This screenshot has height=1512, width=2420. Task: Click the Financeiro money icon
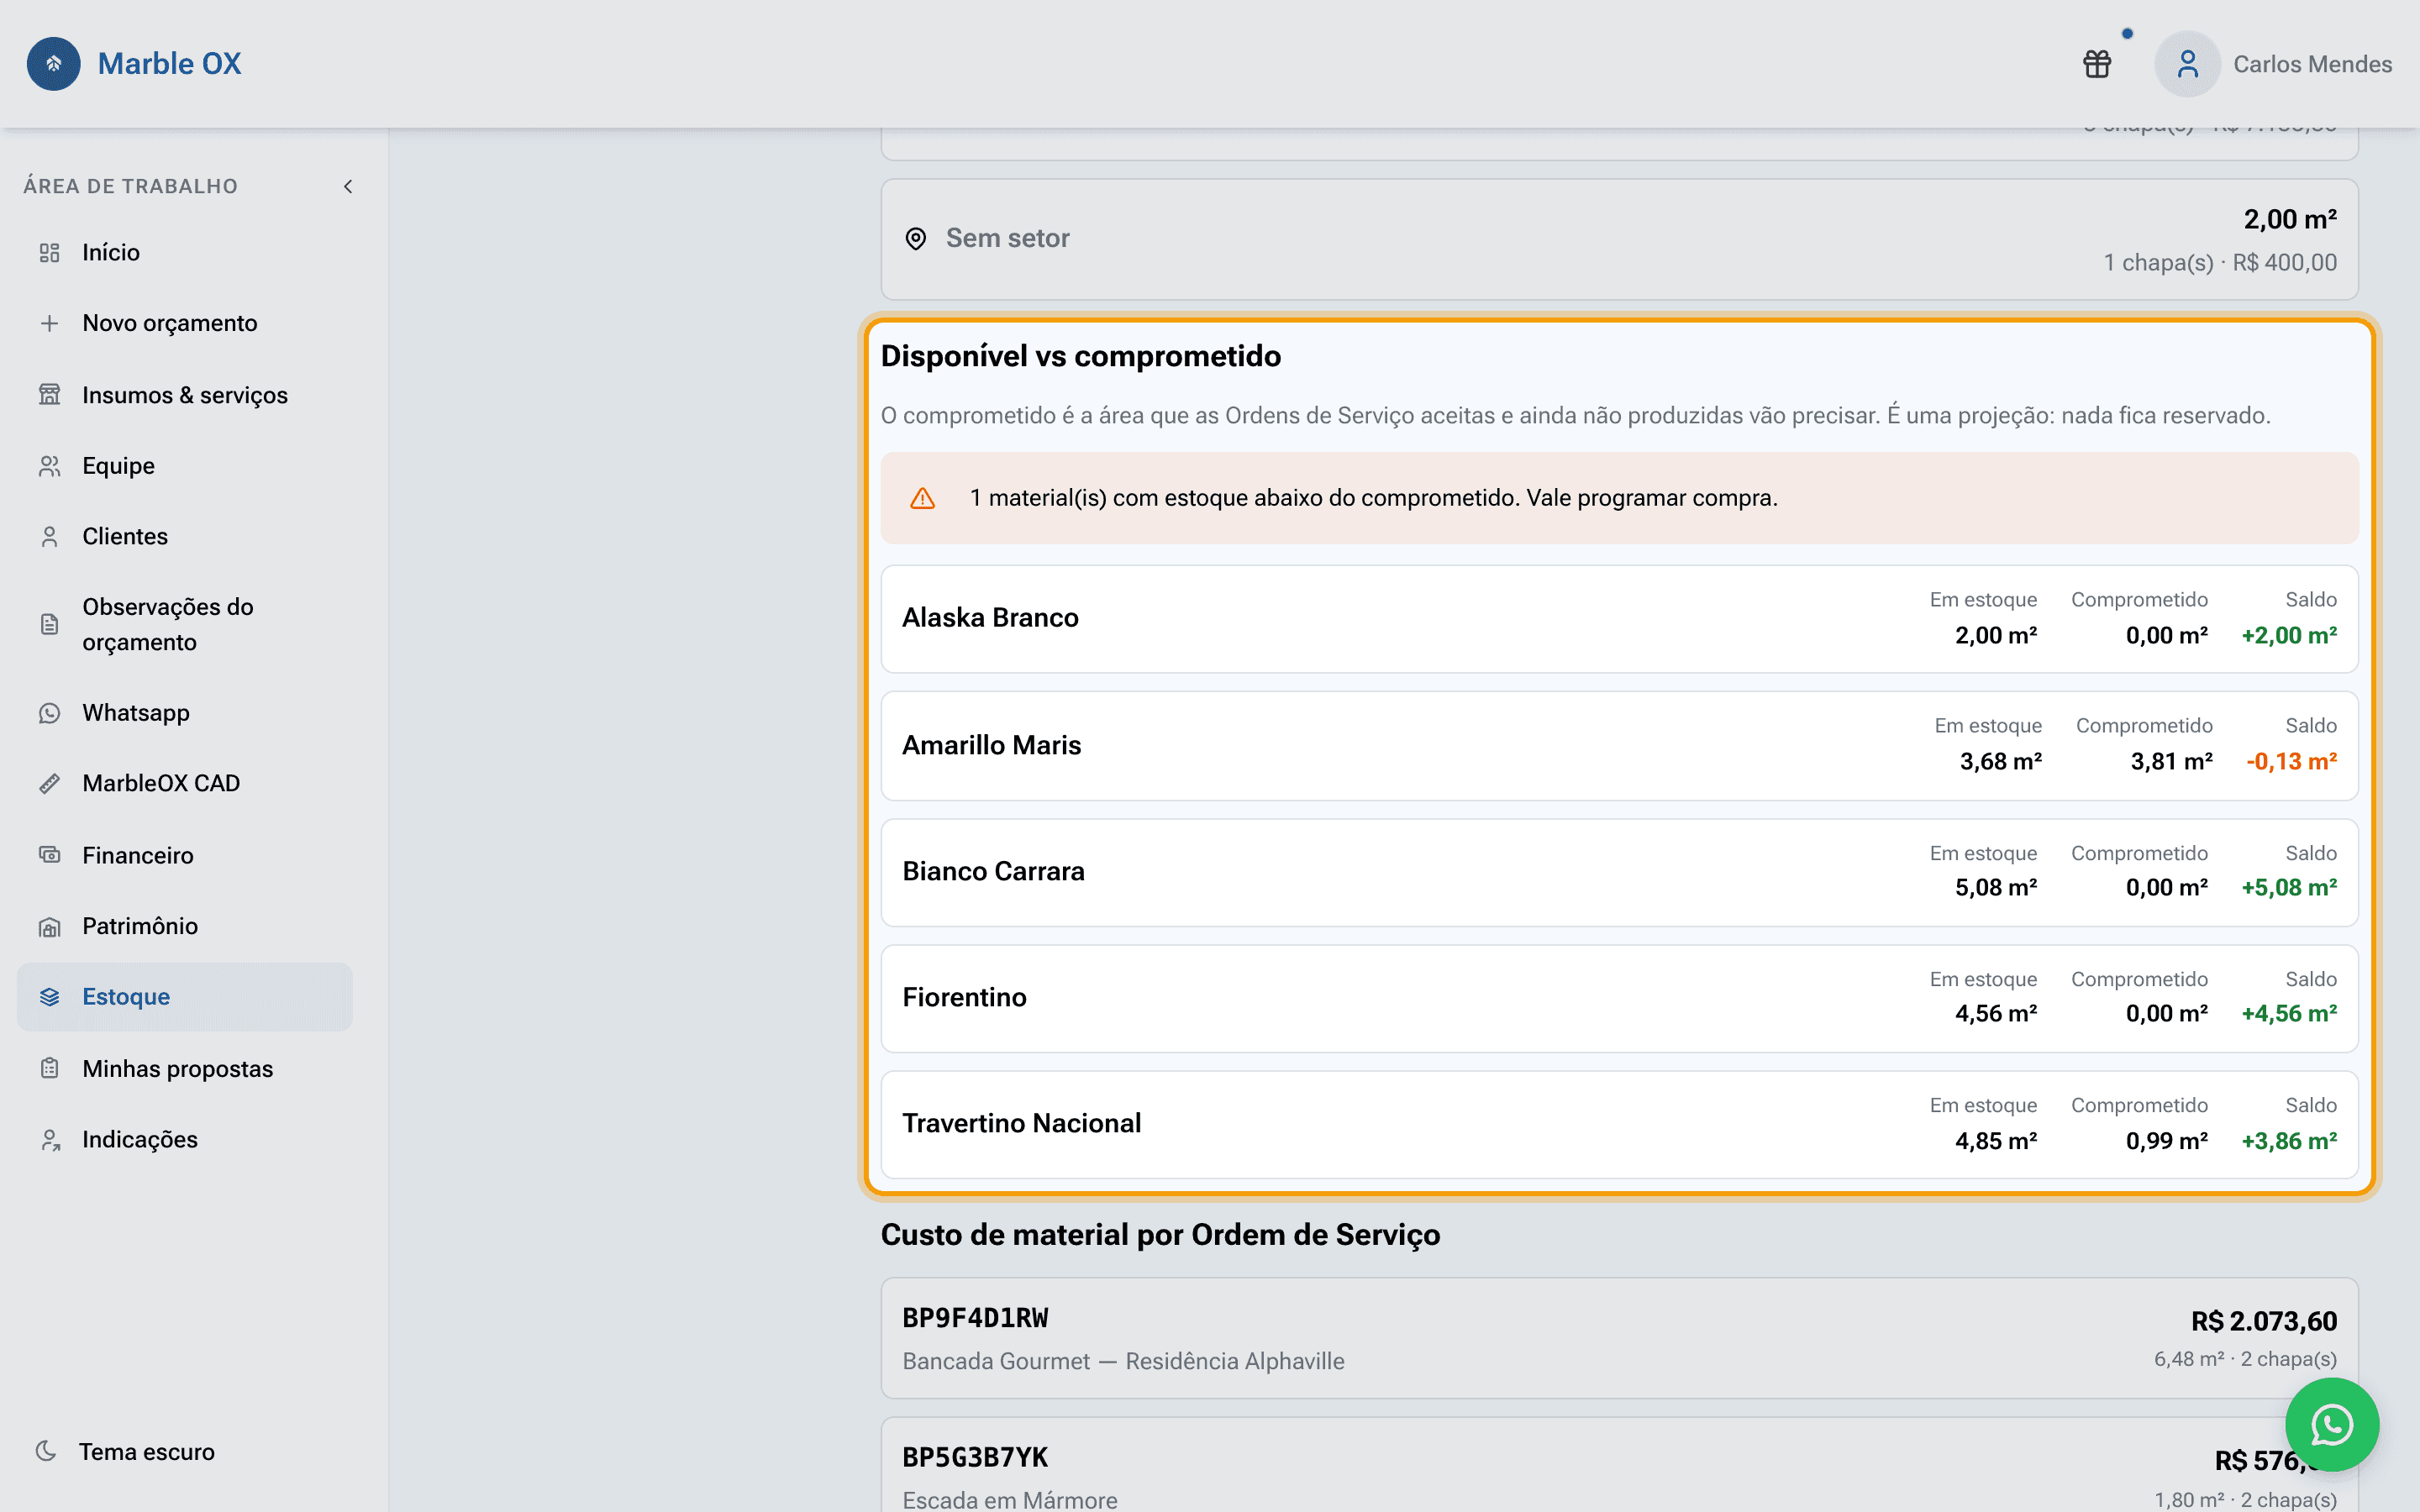pyautogui.click(x=49, y=855)
